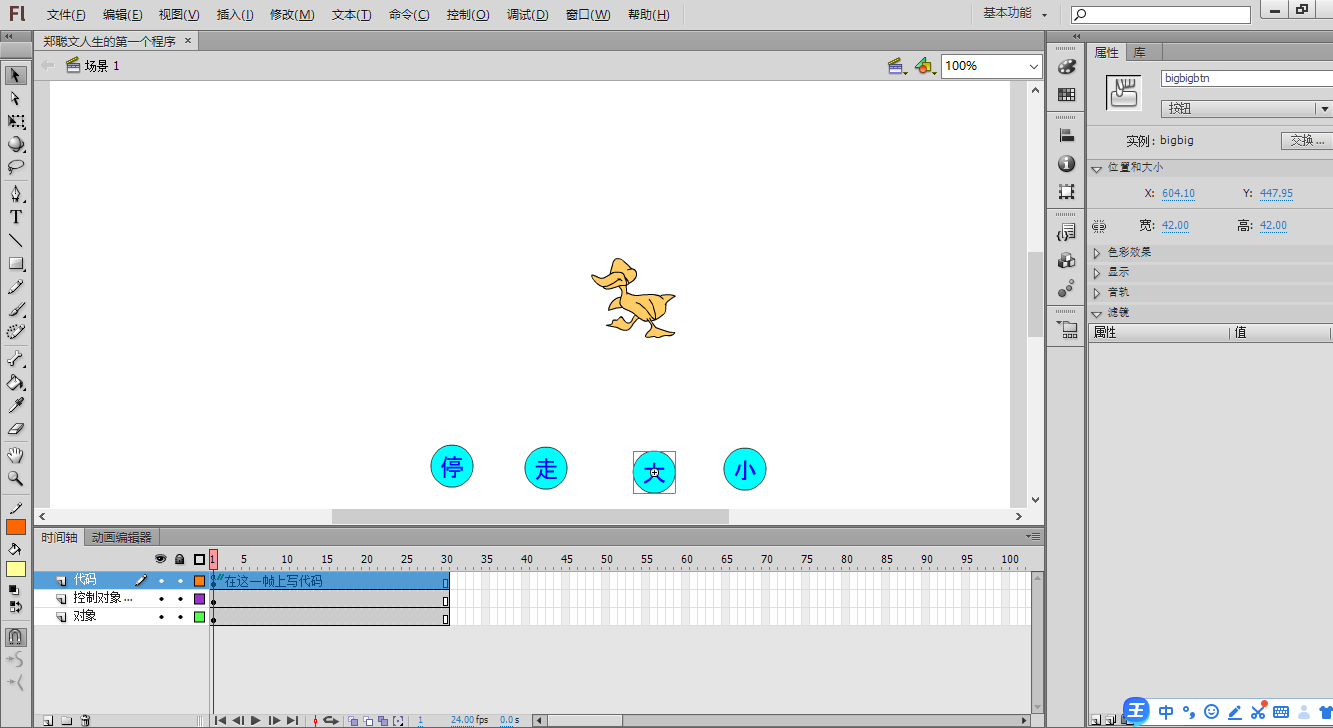Open the 基本功能 workspace dropdown
This screenshot has width=1333, height=728.
[x=1014, y=14]
